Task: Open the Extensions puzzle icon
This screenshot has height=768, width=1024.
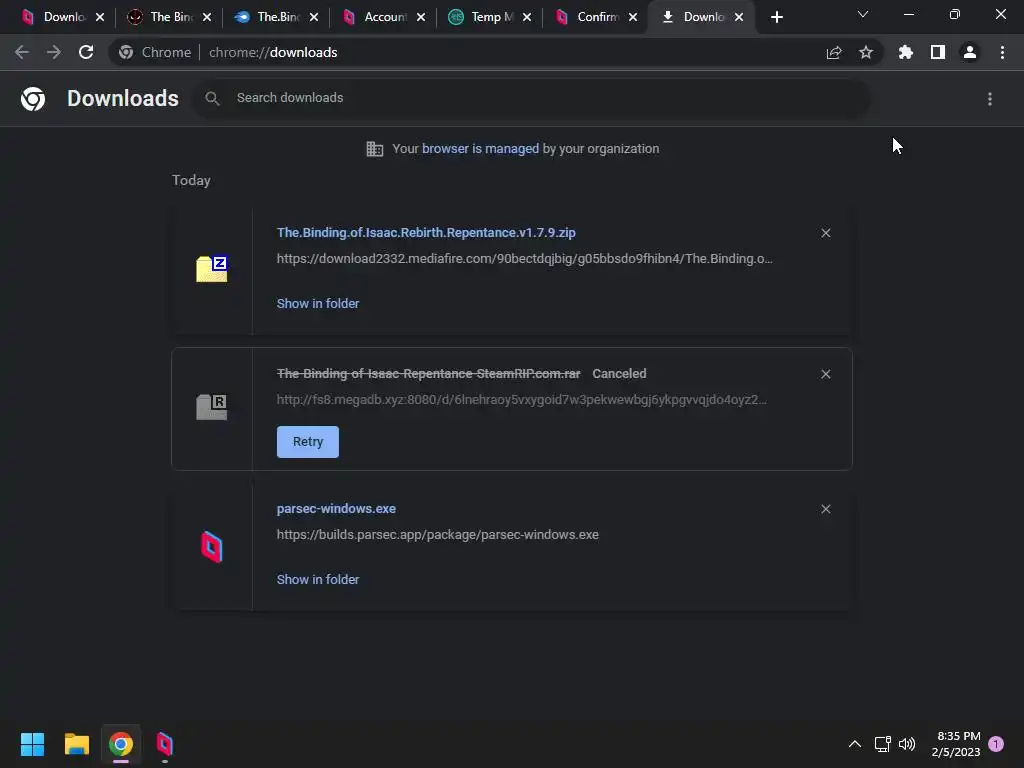Action: pos(905,52)
